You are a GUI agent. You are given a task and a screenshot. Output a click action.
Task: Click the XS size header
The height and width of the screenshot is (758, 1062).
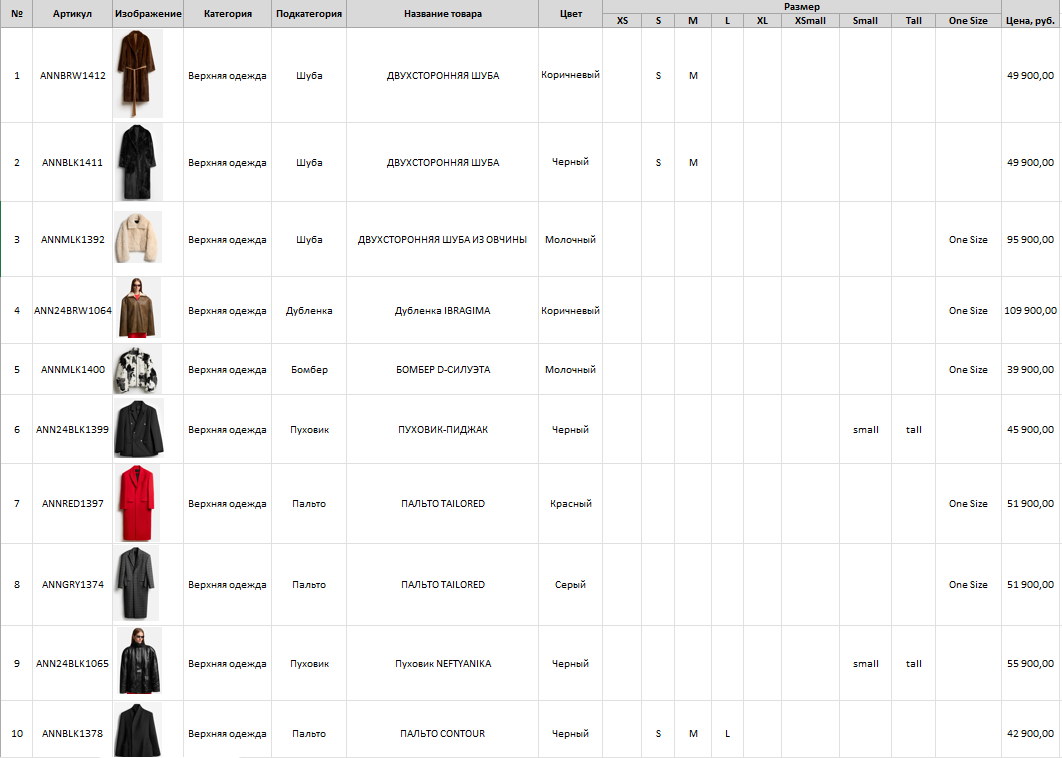622,20
